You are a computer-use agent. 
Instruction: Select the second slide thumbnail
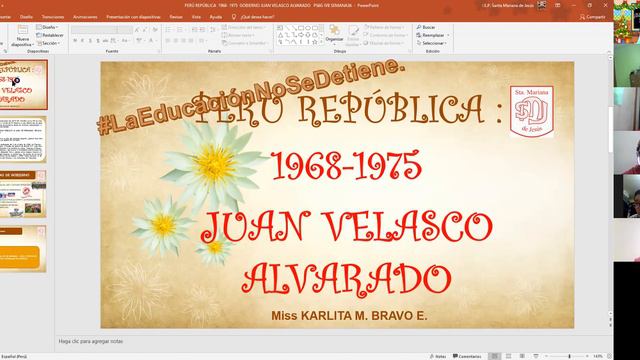click(x=22, y=139)
